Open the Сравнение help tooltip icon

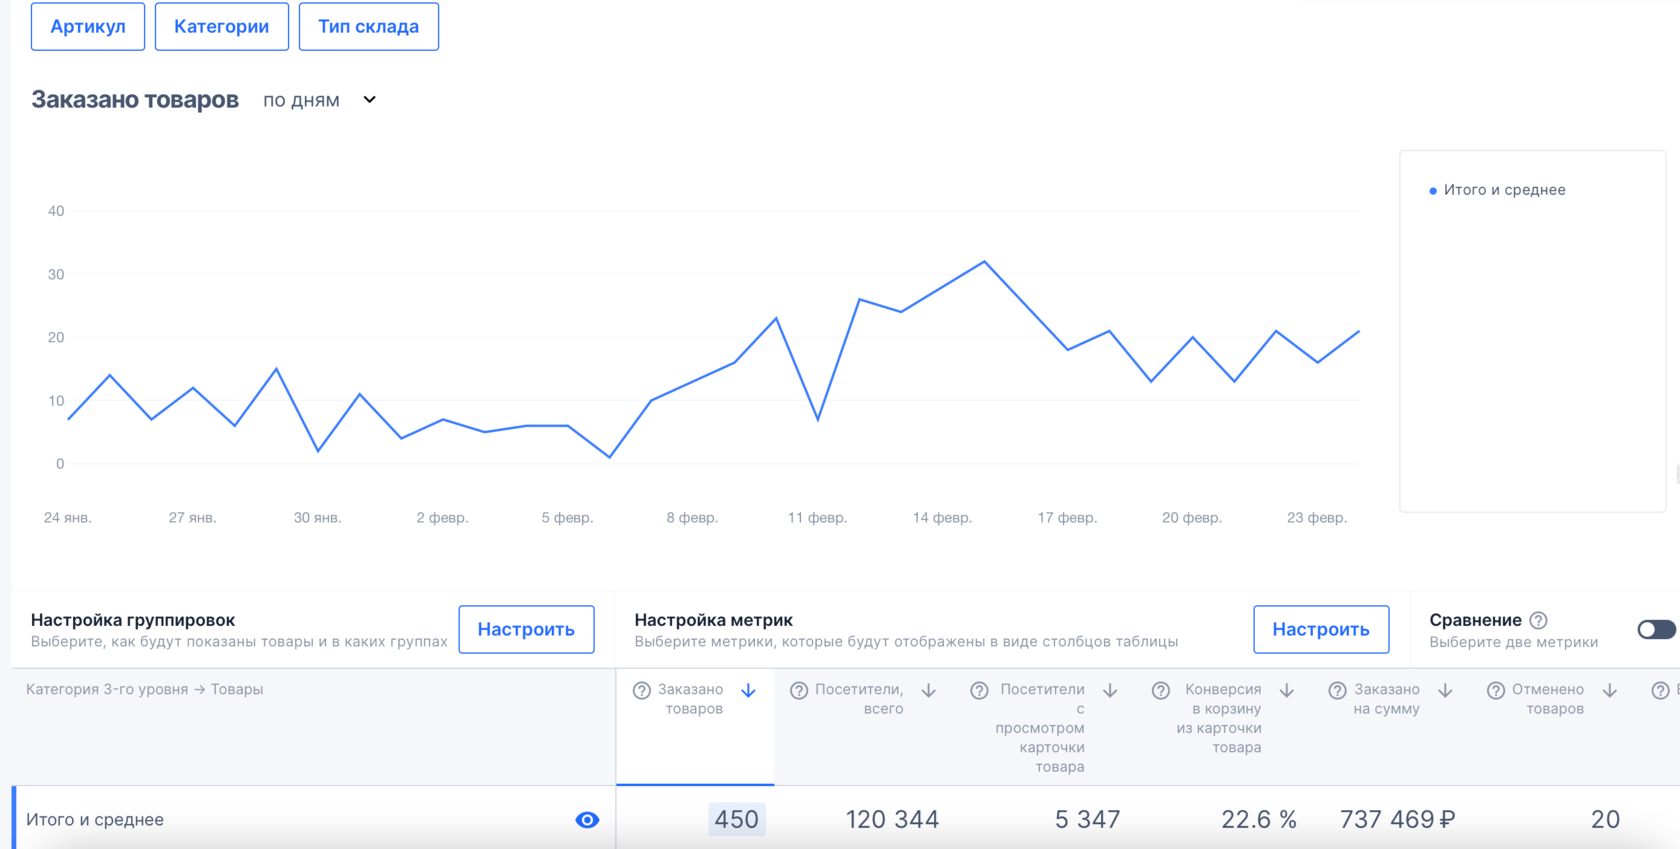[1539, 621]
